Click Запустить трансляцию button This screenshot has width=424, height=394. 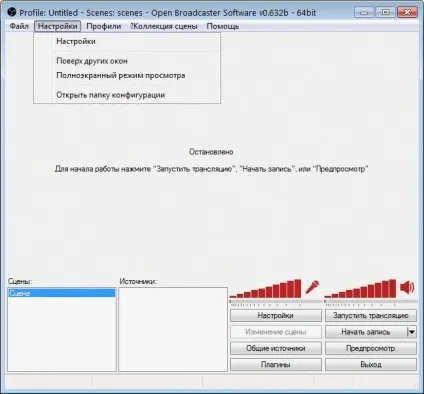[371, 315]
